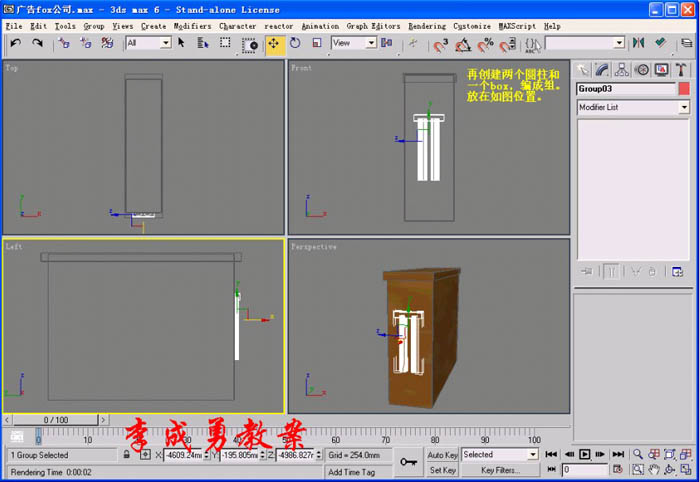700x482 pixels.
Task: Choose Rectangular Selection Region tool
Action: (225, 43)
